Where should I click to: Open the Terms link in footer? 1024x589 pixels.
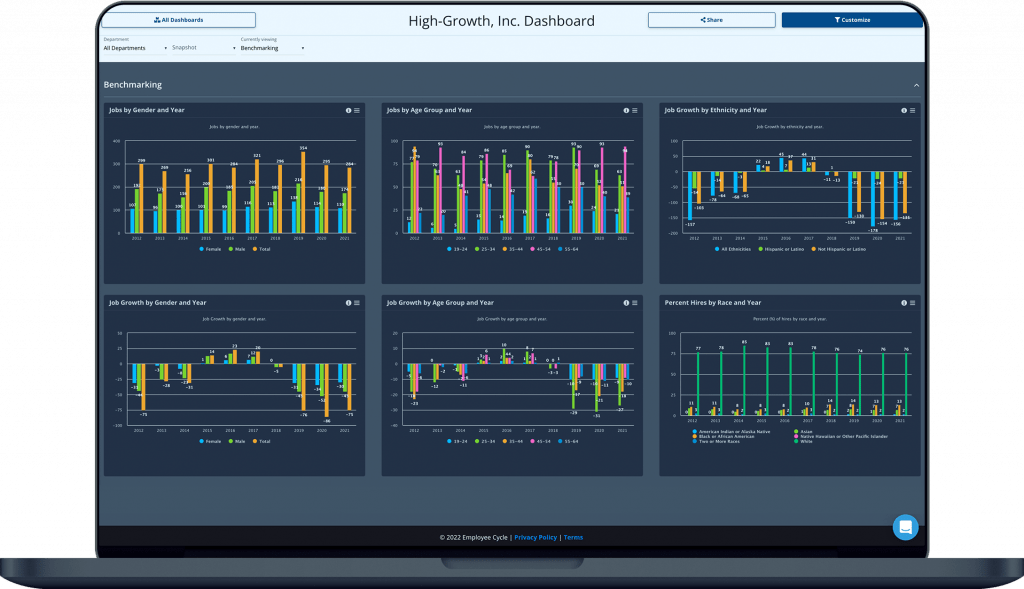point(573,537)
